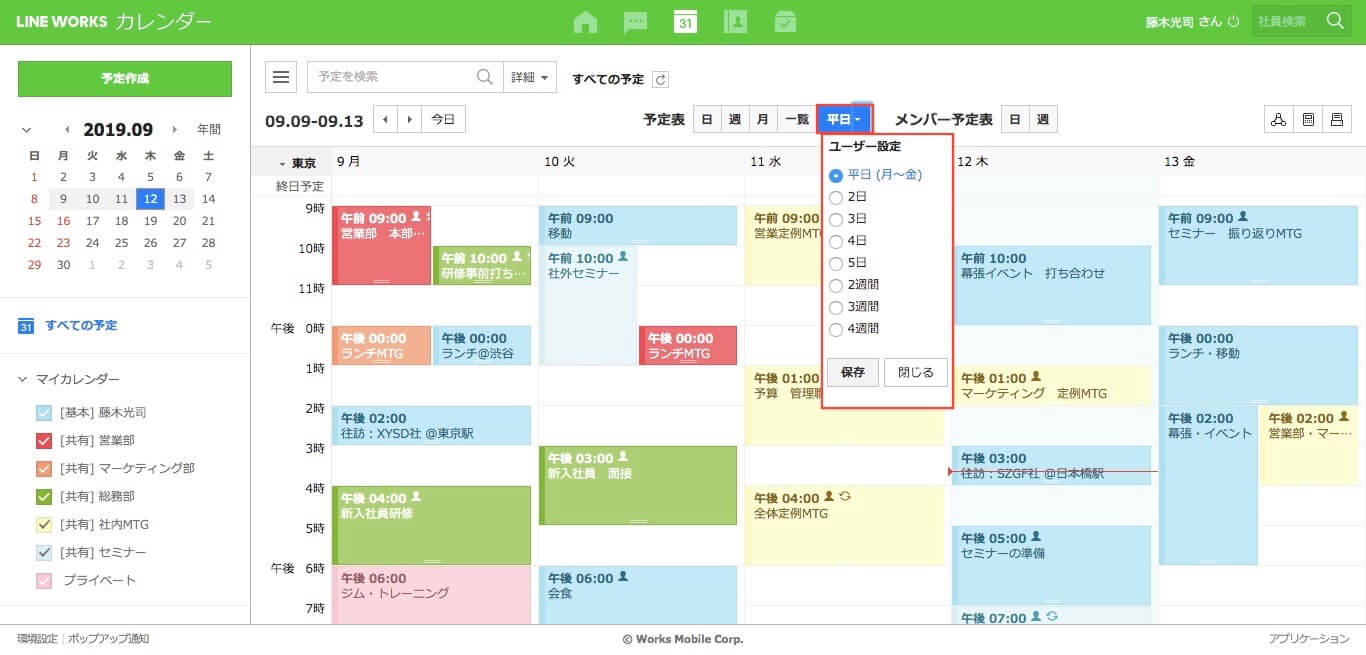This screenshot has width=1366, height=655.
Task: Click the 予定作成 button
Action: tap(125, 79)
